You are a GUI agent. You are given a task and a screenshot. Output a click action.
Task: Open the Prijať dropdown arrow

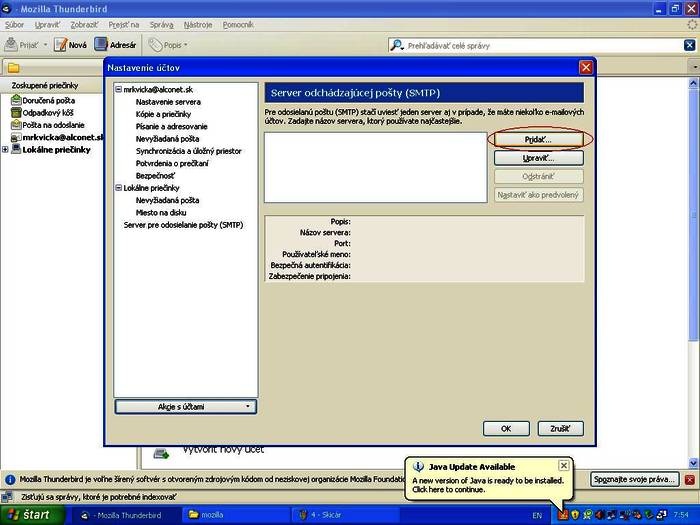click(x=45, y=45)
